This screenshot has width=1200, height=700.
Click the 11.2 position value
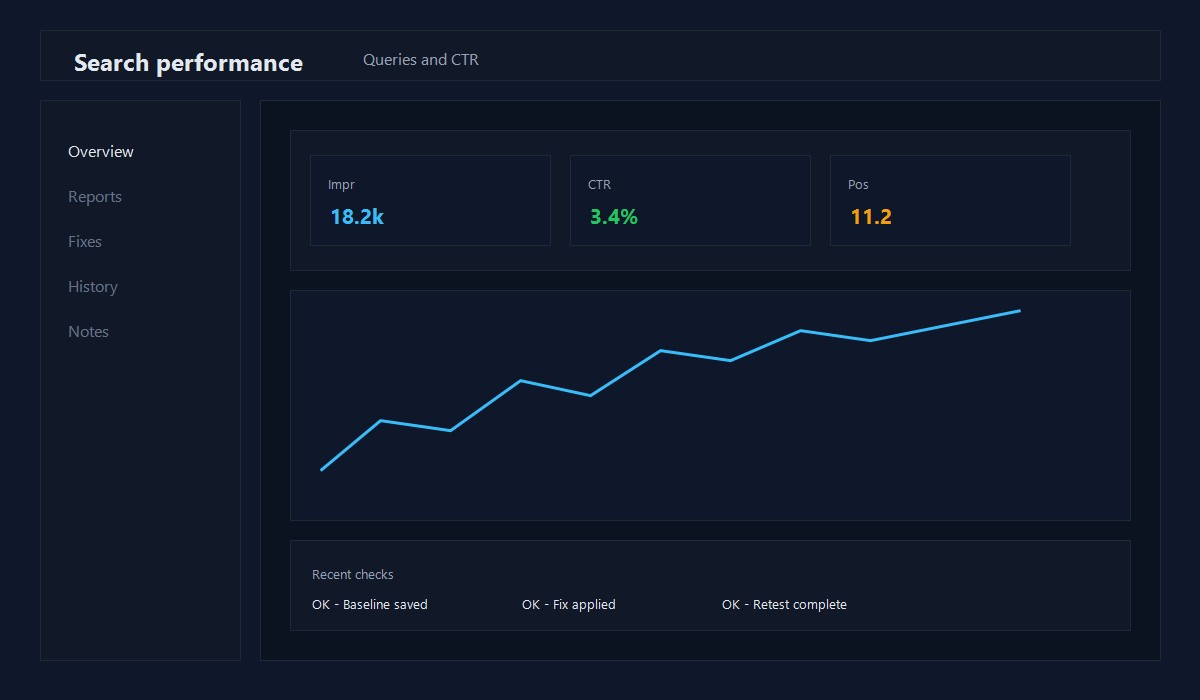pos(870,216)
